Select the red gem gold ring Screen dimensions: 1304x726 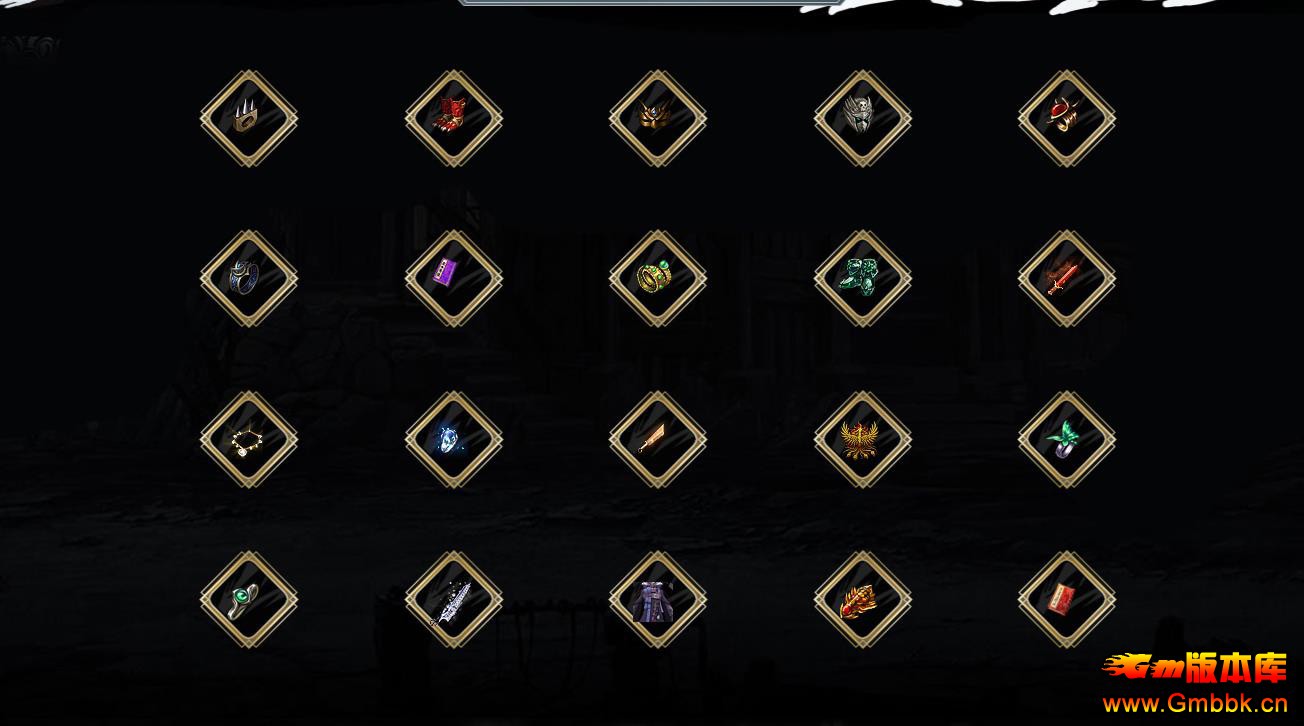click(1067, 118)
